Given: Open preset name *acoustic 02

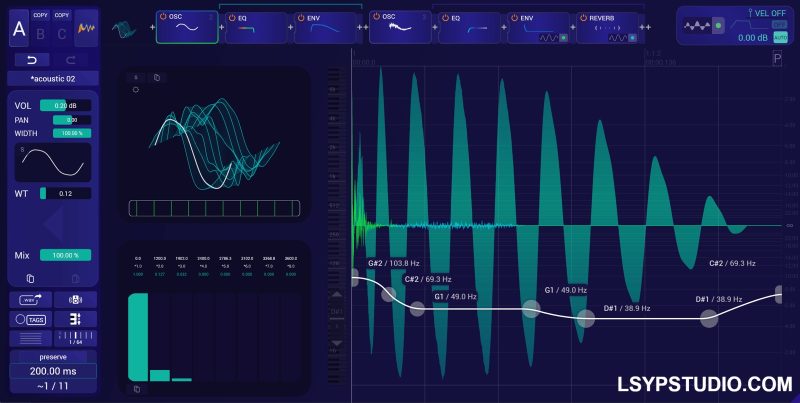Looking at the screenshot, I should pyautogui.click(x=53, y=79).
